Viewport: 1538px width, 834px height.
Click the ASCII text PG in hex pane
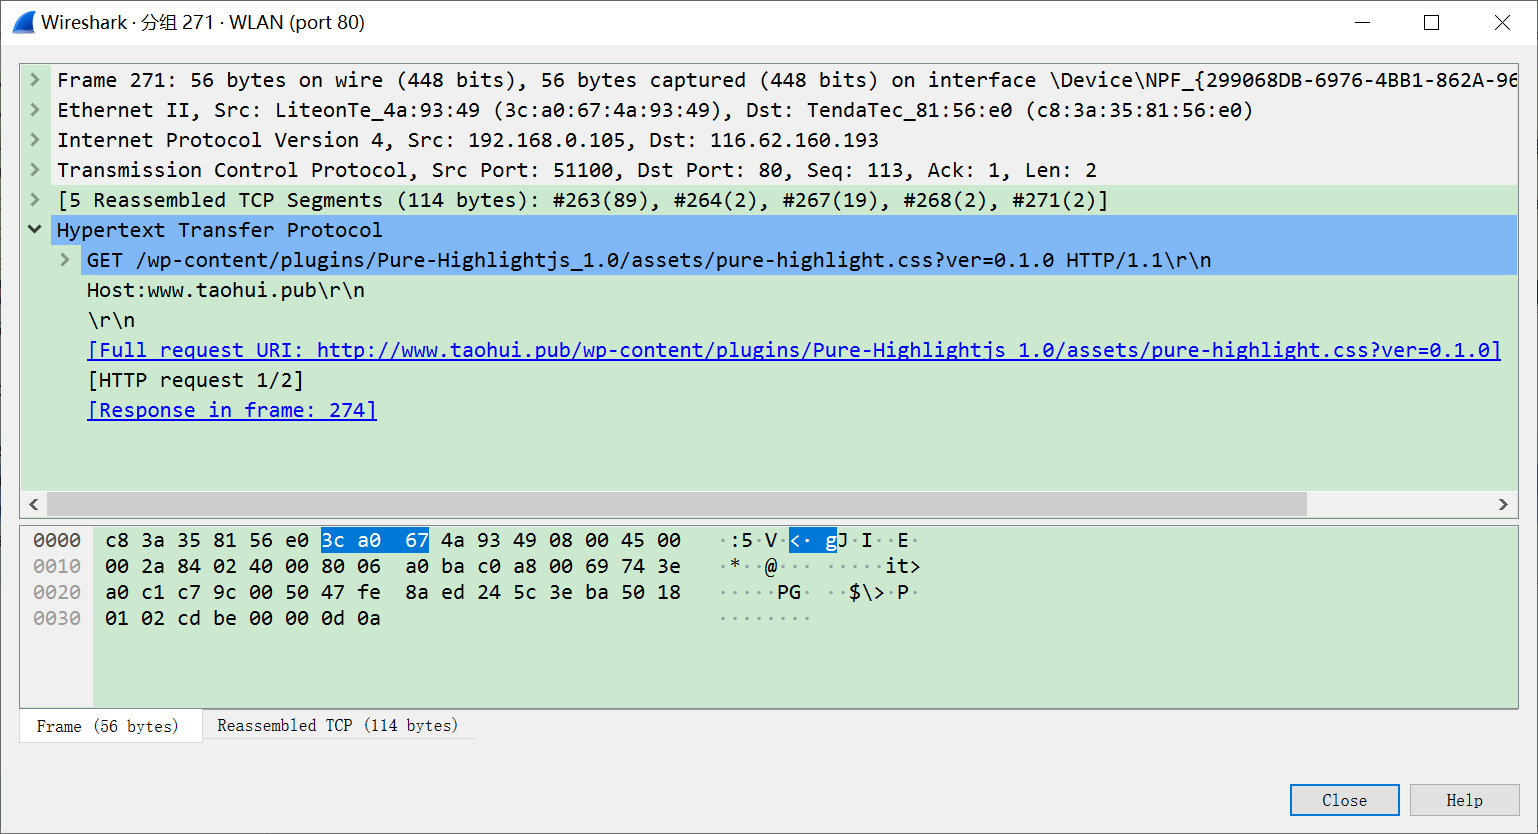(x=789, y=592)
